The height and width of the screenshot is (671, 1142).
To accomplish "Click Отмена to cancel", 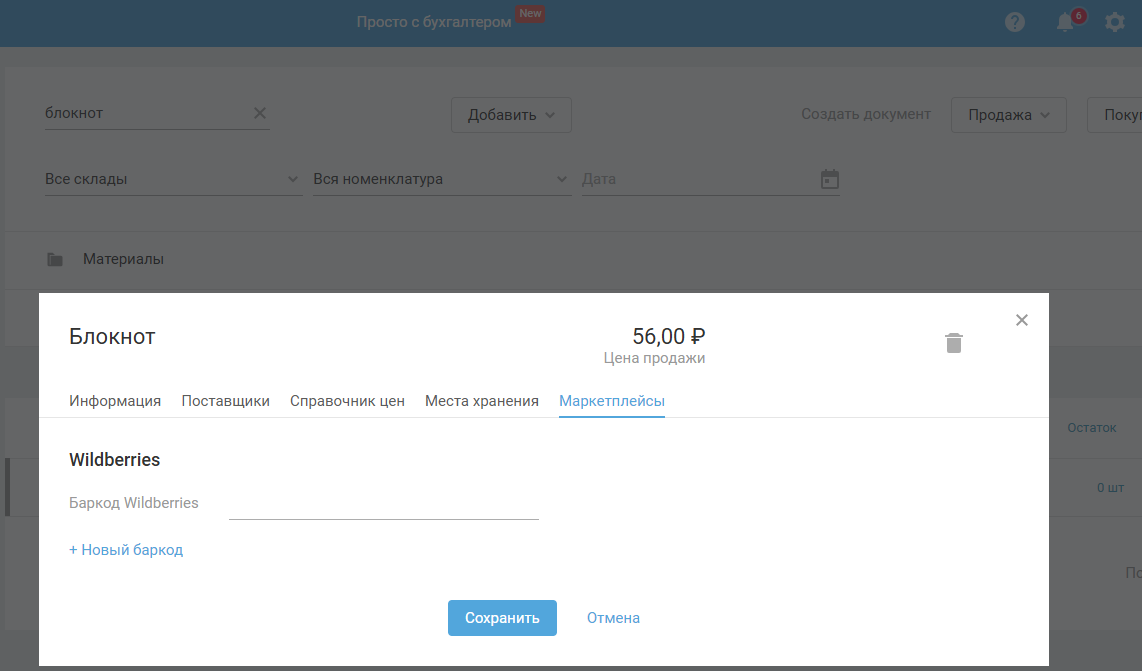I will (613, 618).
